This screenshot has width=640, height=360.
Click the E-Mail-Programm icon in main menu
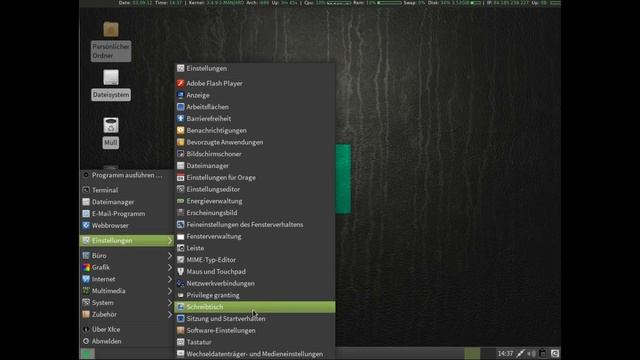pos(86,213)
